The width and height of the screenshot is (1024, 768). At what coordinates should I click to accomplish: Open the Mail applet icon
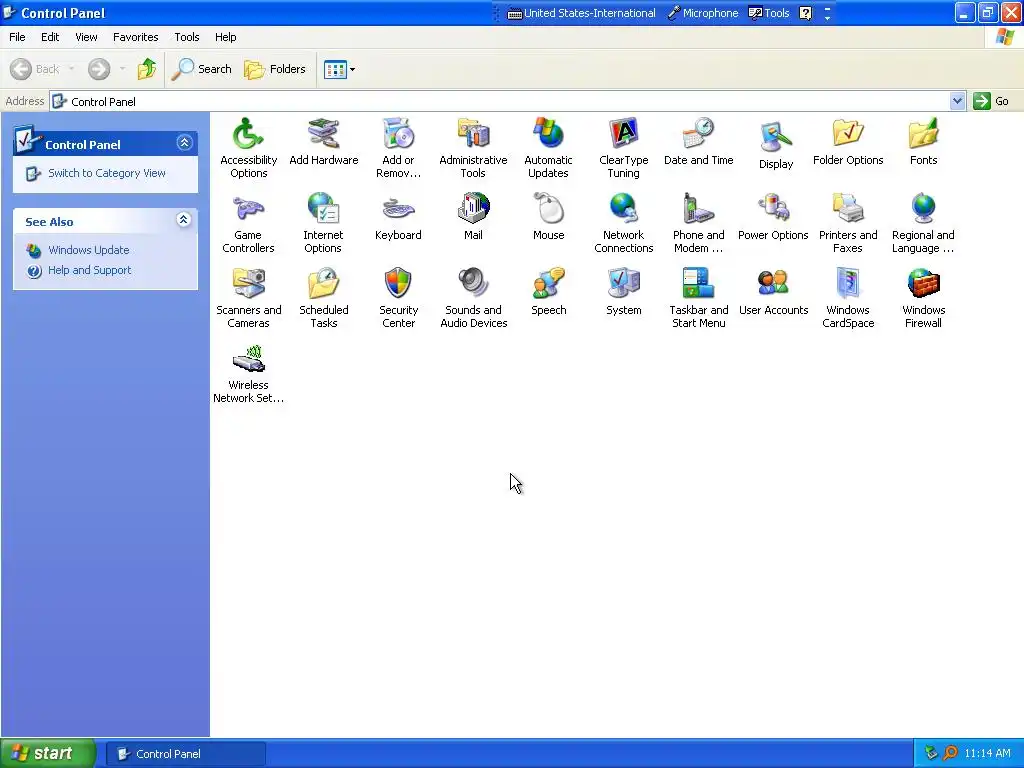473,209
